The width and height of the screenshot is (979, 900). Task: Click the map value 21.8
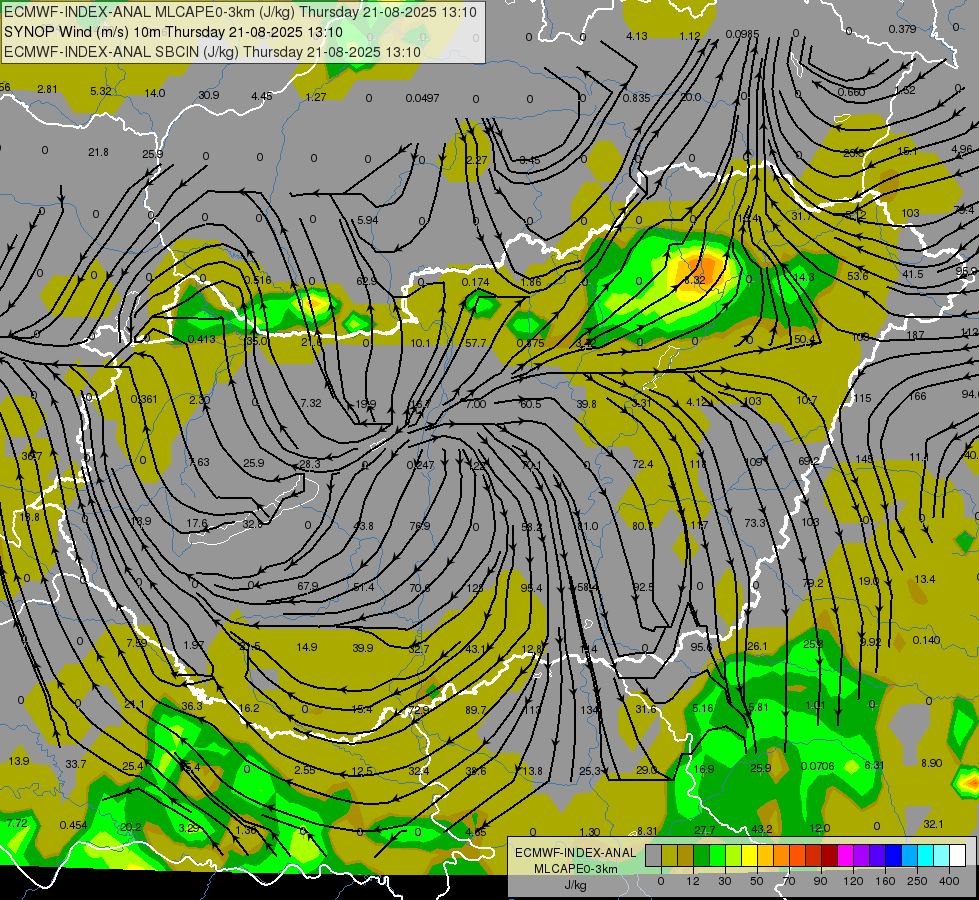(x=98, y=152)
